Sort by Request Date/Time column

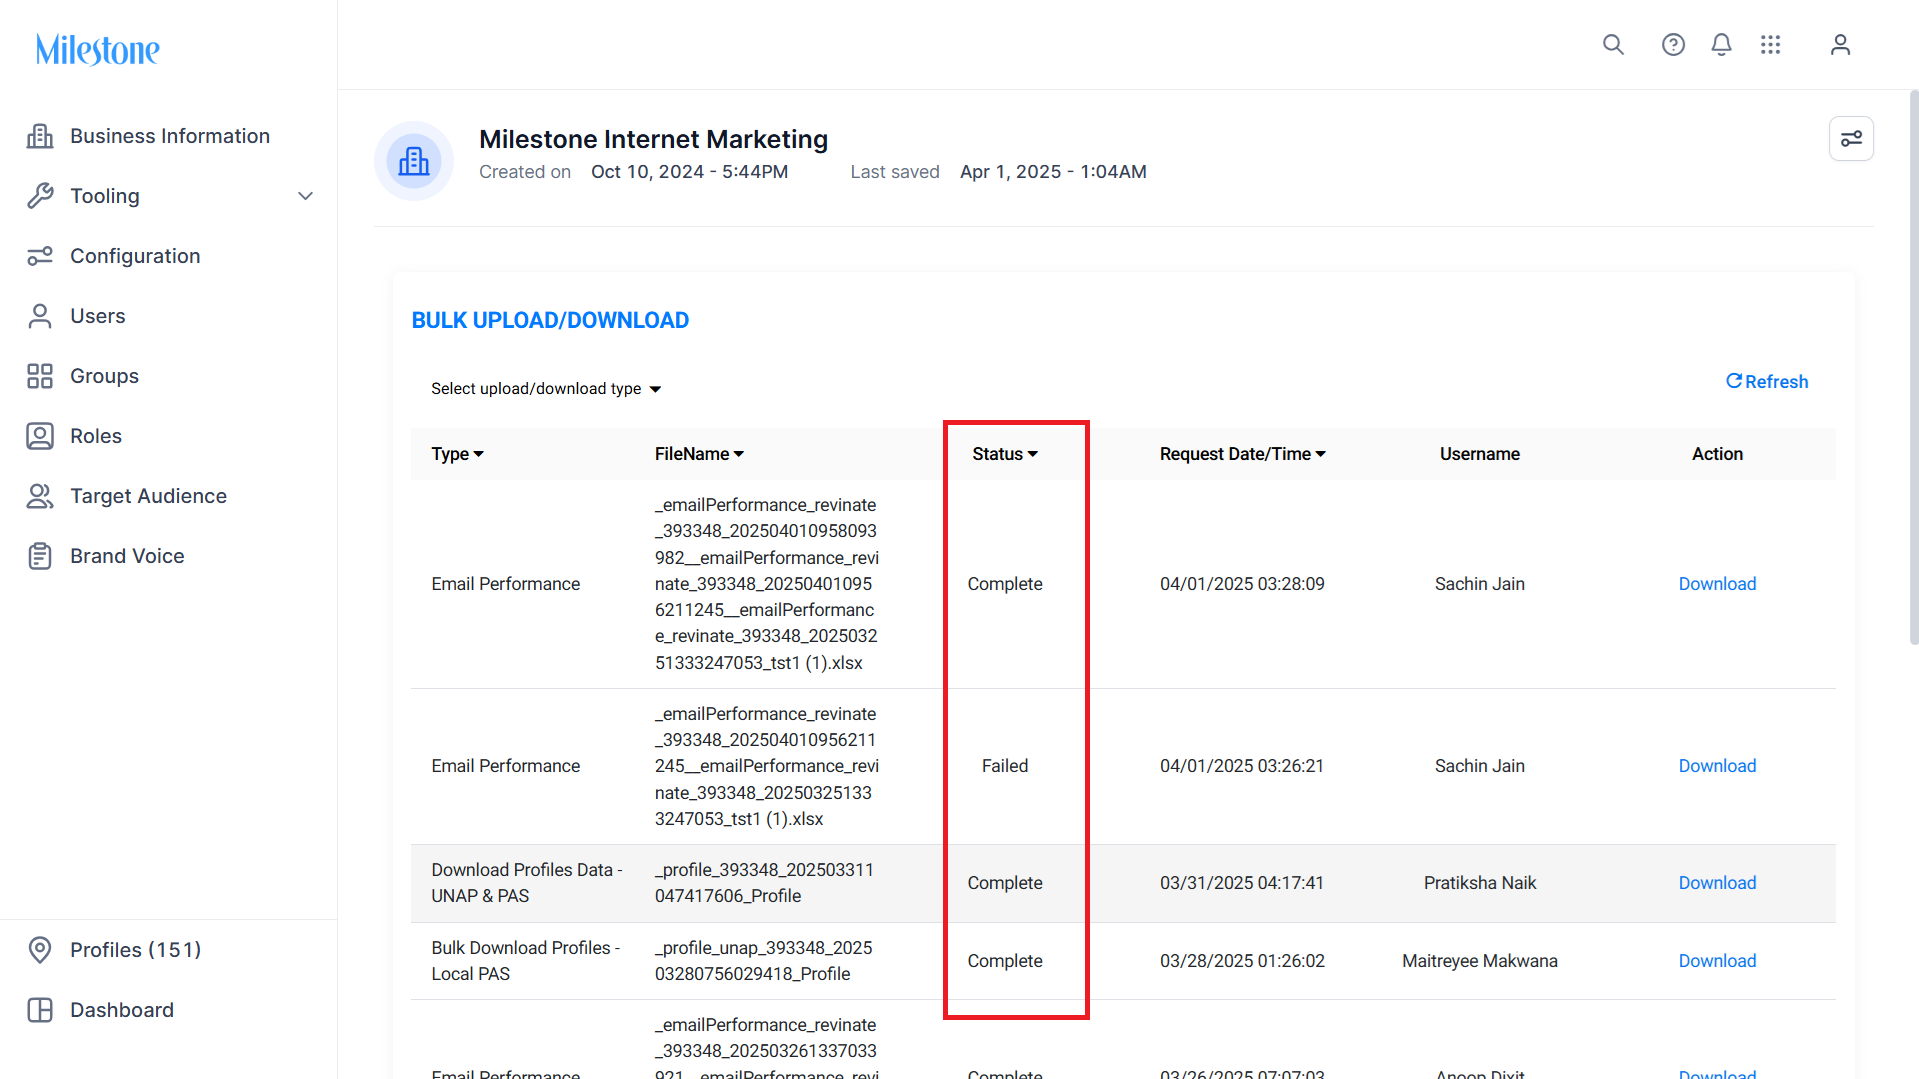click(x=1243, y=454)
